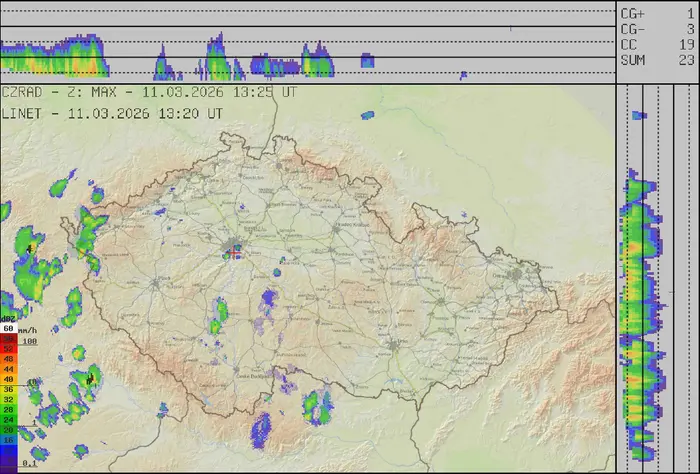Select the blue 16 dBZ legend swatch
700x474 pixels.
(x=8, y=441)
